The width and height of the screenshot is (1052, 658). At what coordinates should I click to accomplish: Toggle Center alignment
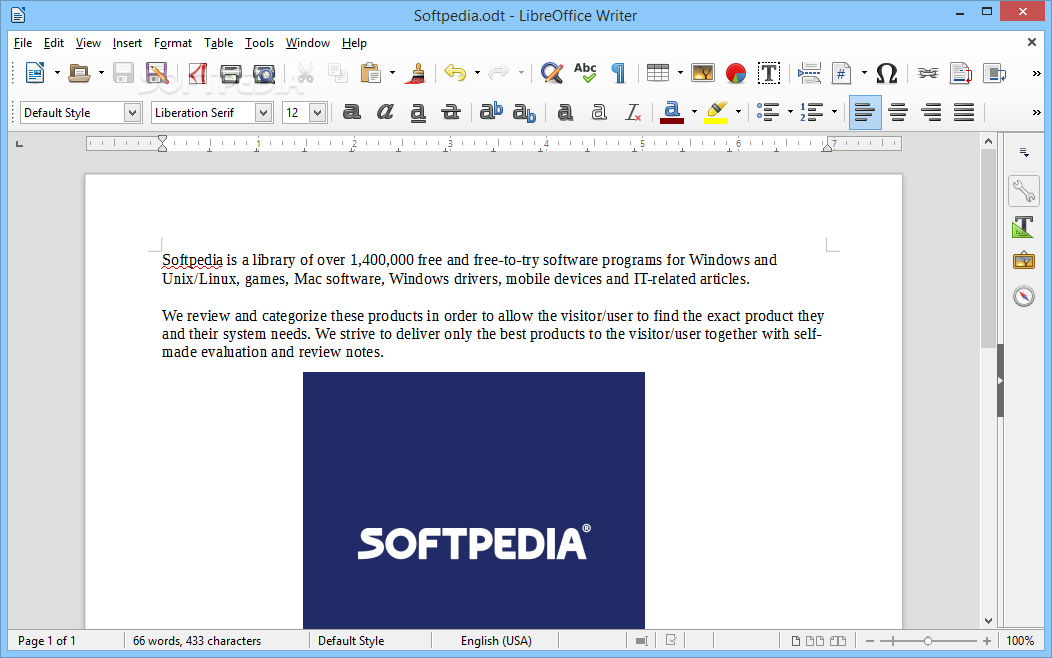(898, 112)
